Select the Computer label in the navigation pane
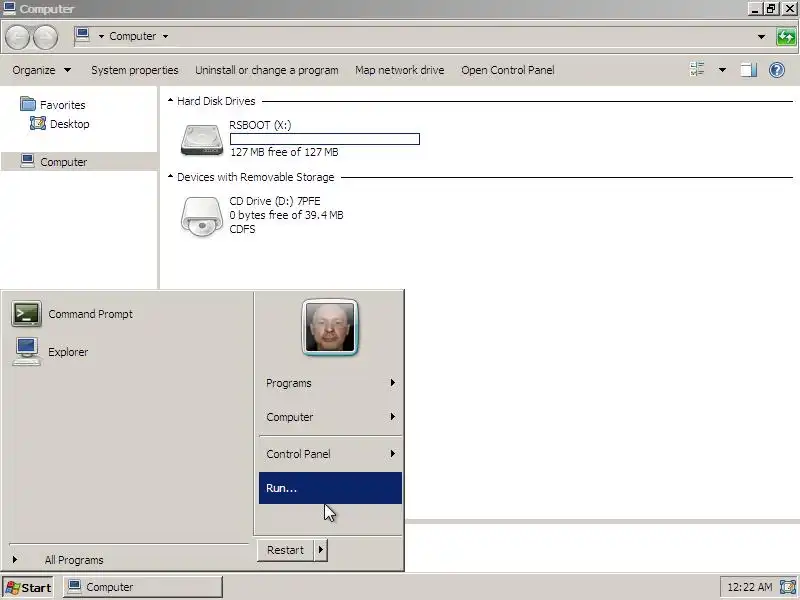The image size is (800, 600). coord(64,162)
